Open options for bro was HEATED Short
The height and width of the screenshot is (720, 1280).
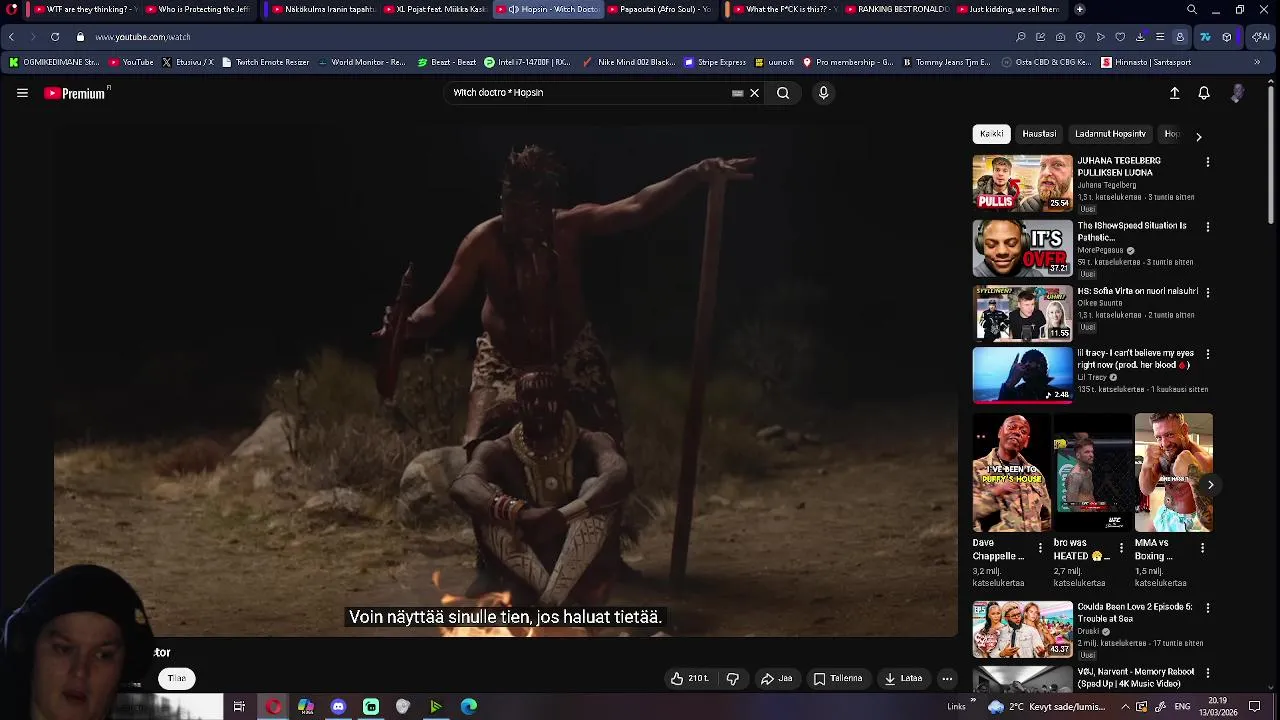(1121, 548)
